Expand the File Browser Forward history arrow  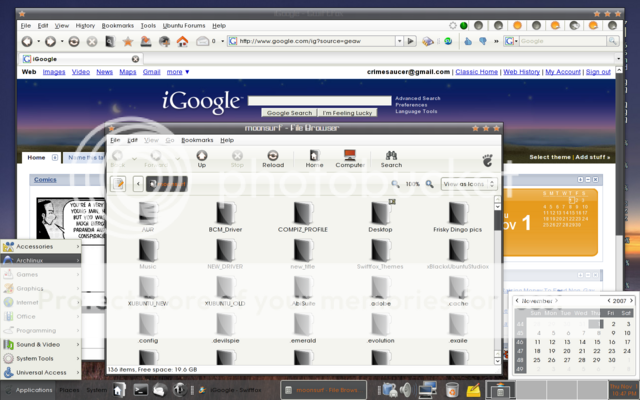tap(178, 159)
